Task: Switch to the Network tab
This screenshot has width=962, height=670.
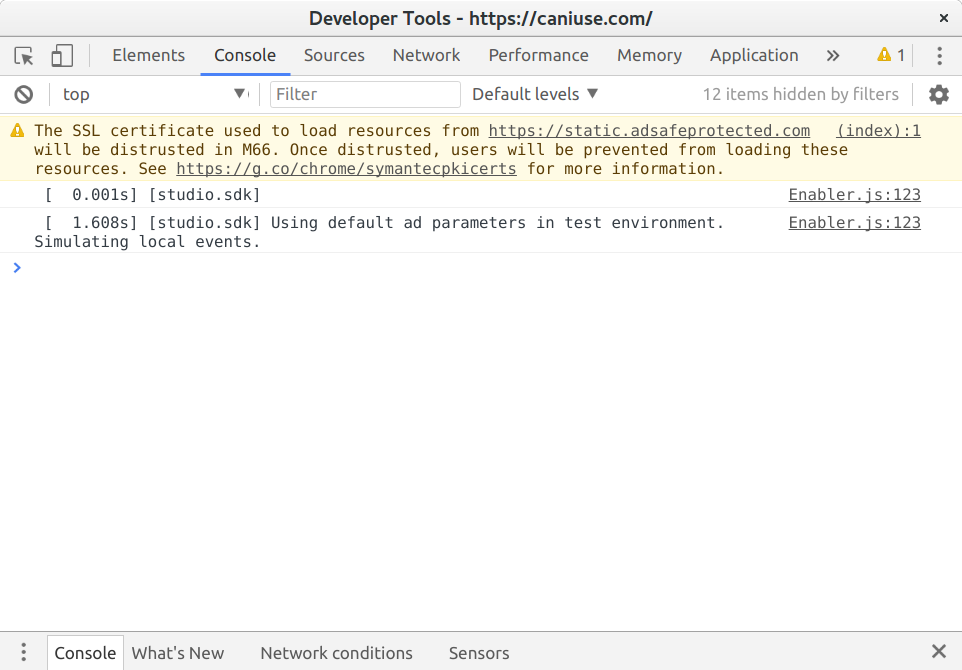Action: 426,56
